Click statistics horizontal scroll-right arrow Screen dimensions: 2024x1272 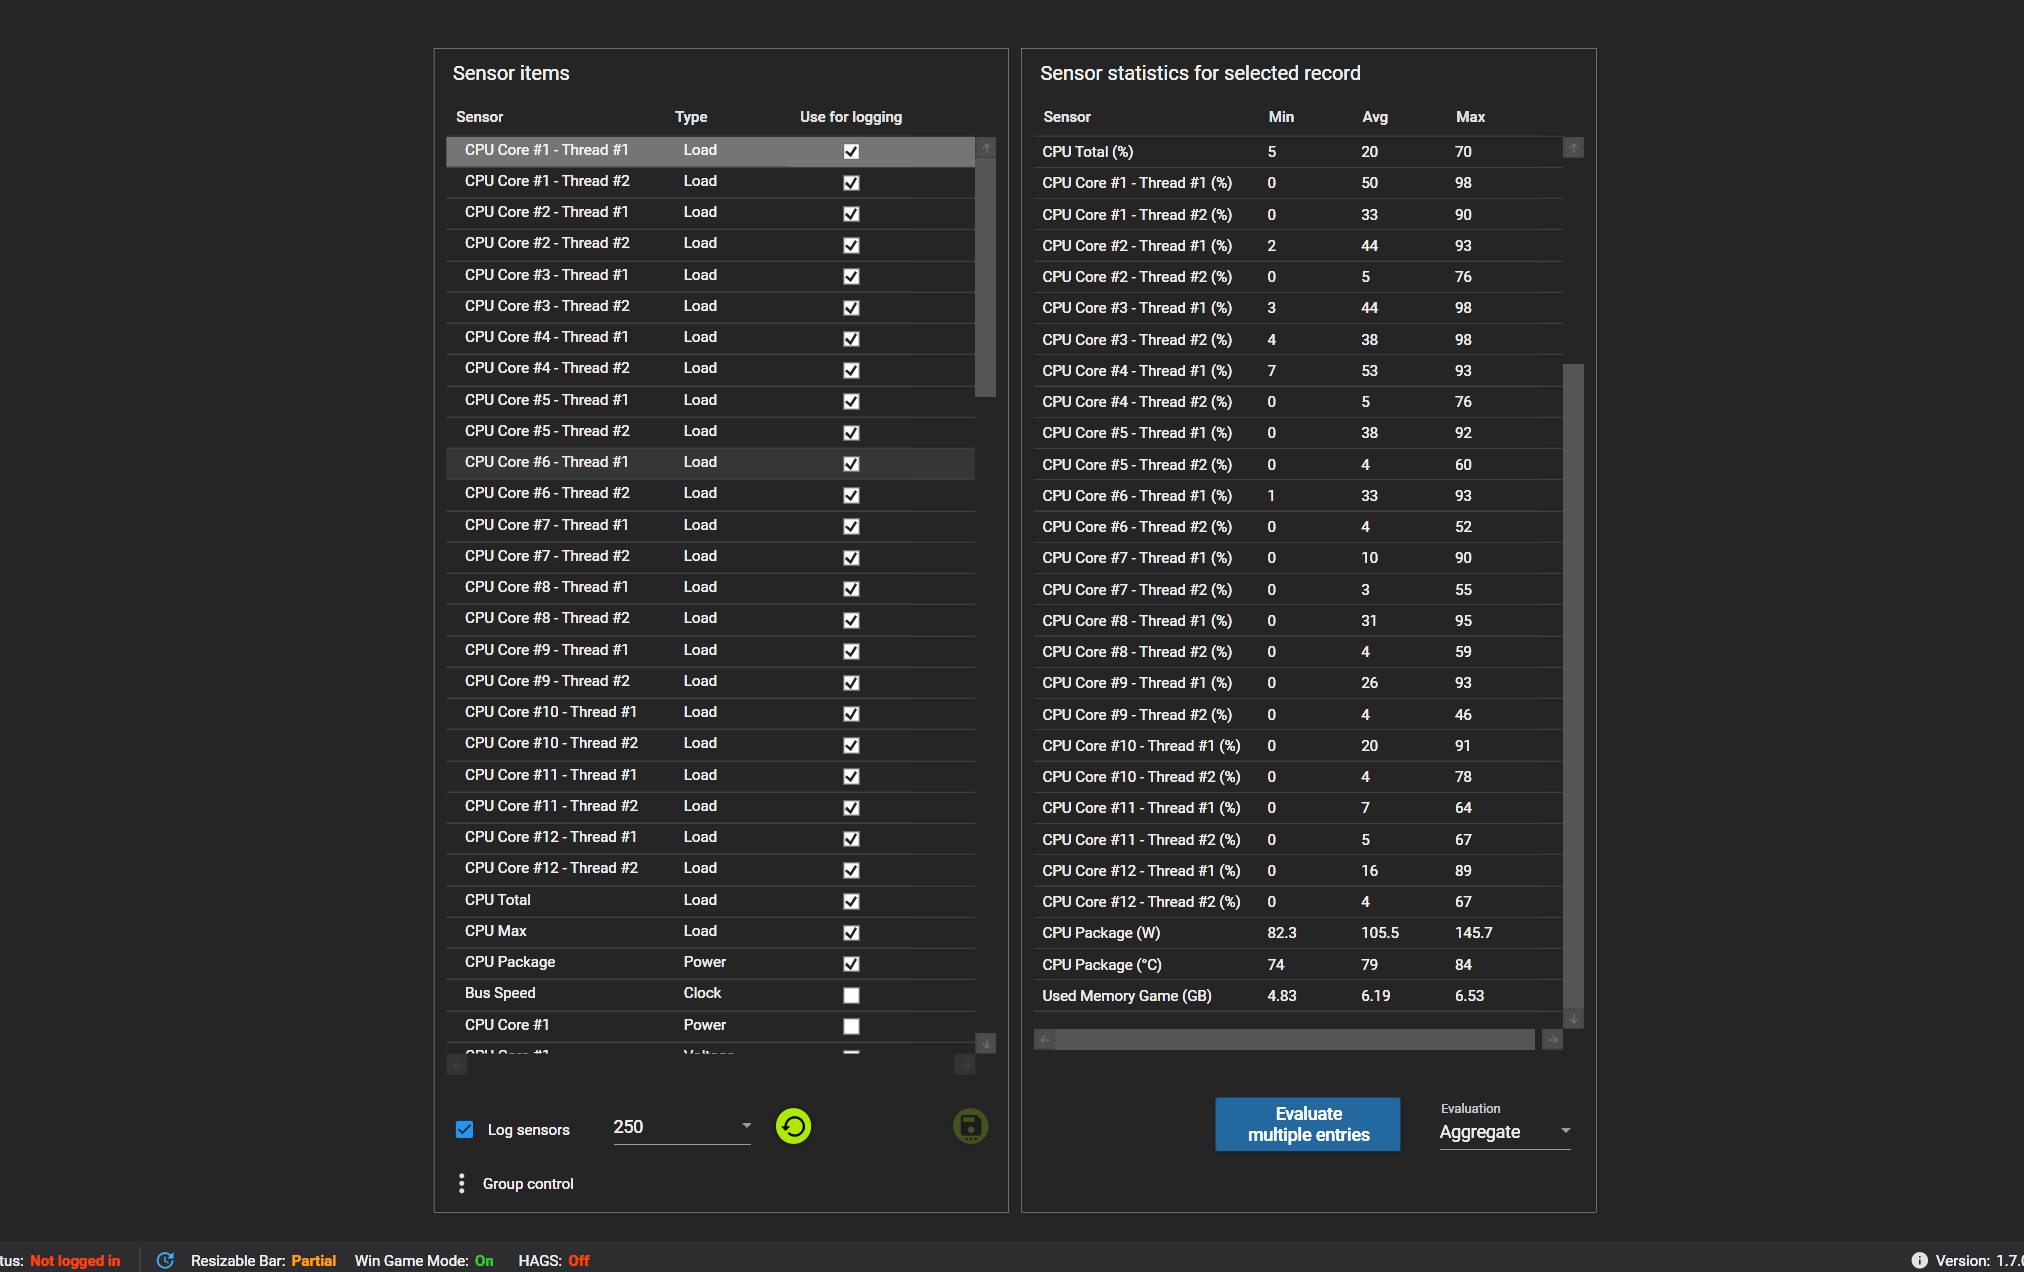coord(1552,1040)
